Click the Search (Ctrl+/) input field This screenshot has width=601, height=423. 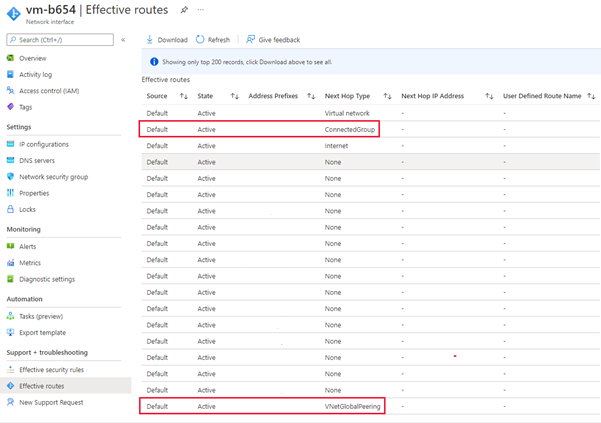tap(58, 40)
